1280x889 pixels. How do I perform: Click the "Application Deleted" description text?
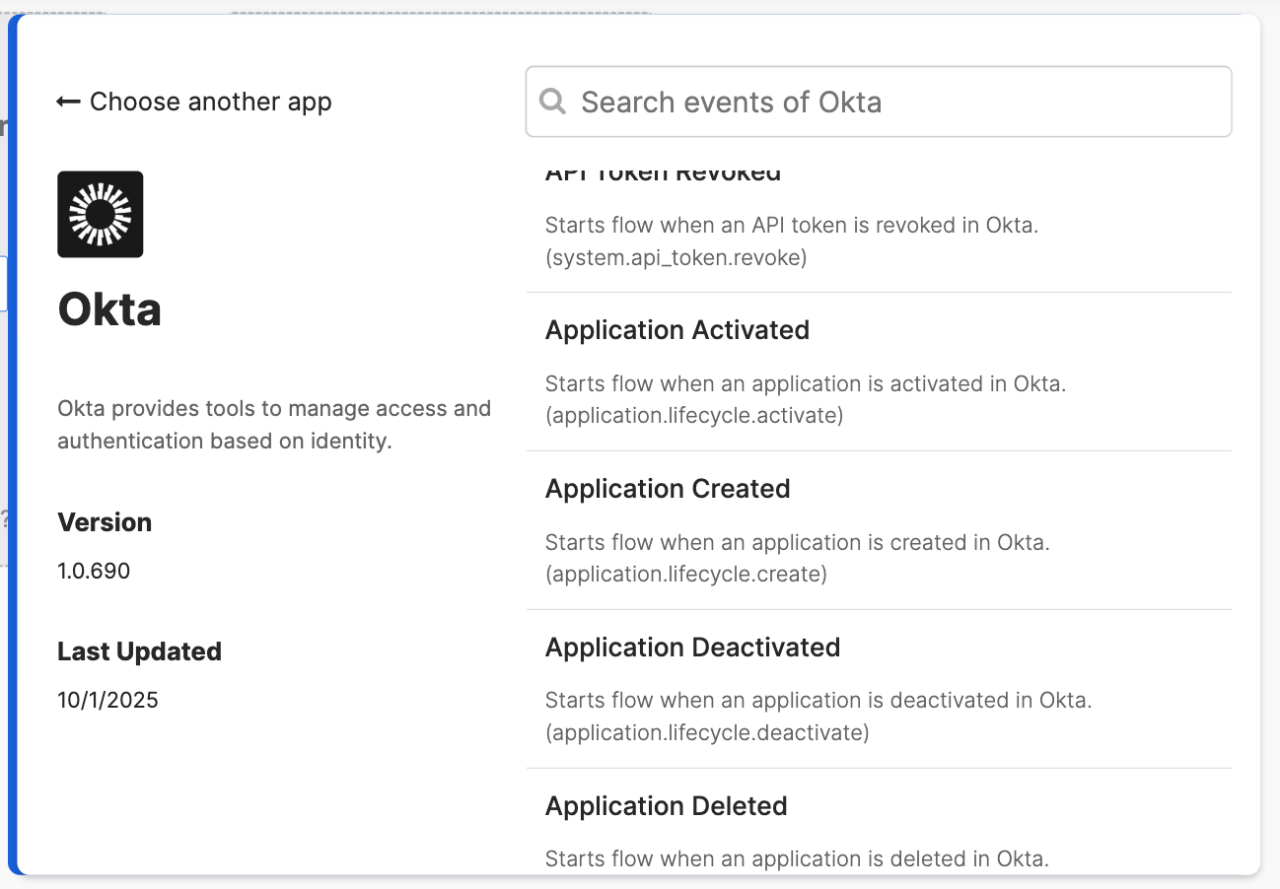pyautogui.click(x=796, y=858)
